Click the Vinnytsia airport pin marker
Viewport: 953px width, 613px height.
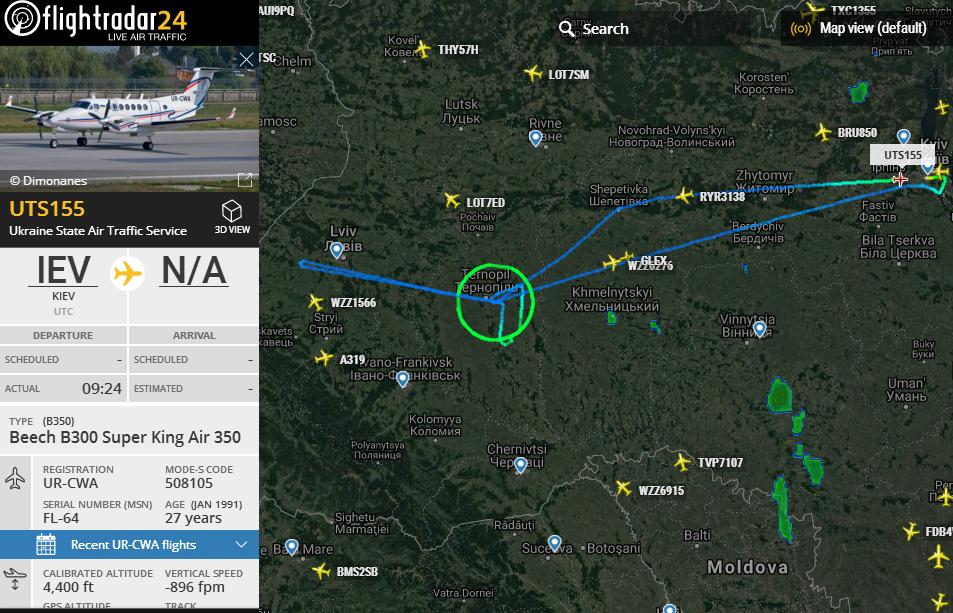coord(759,329)
